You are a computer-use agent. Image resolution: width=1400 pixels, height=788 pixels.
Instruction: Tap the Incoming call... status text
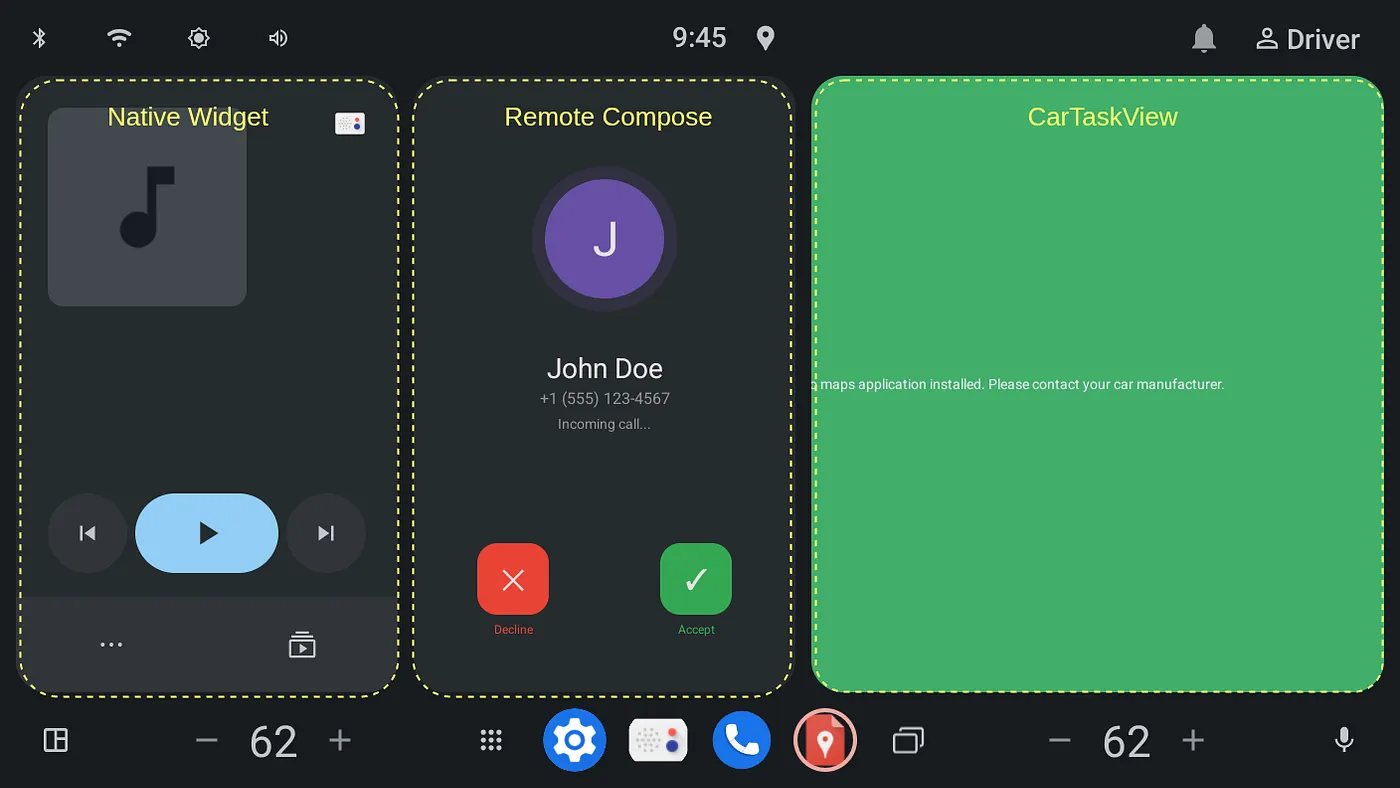point(604,424)
